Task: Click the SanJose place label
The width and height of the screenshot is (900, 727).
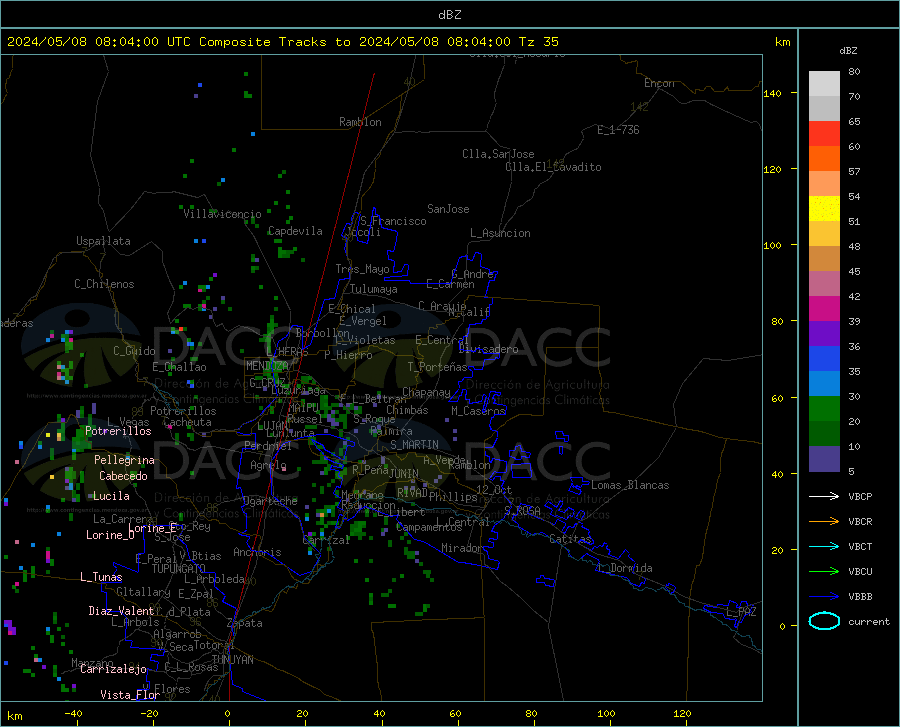Action: point(448,209)
